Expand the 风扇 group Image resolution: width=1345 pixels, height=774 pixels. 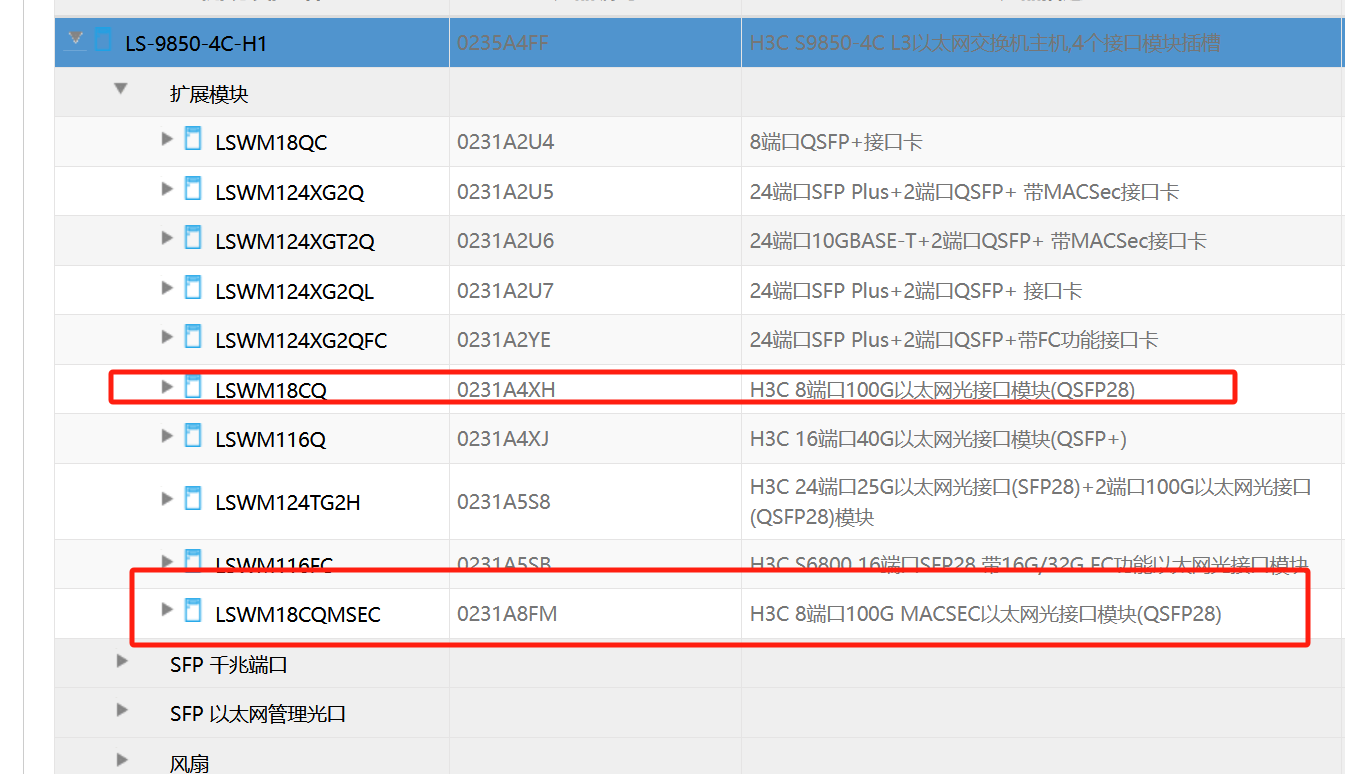122,759
